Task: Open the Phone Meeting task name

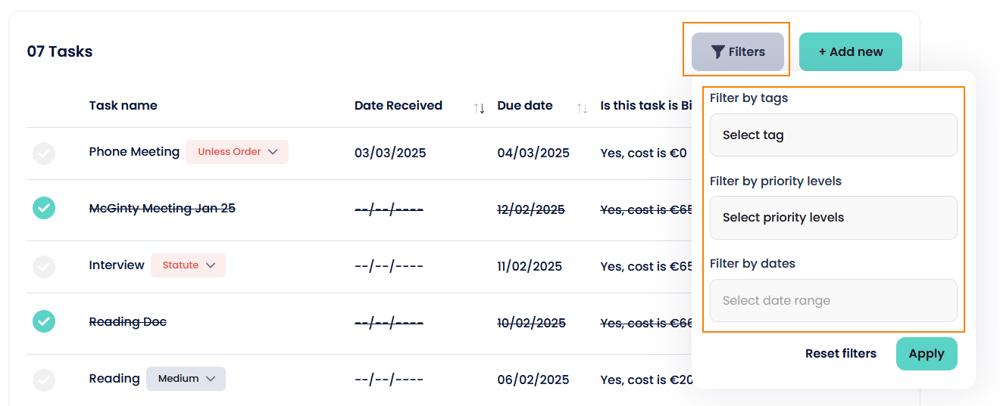Action: pyautogui.click(x=134, y=152)
